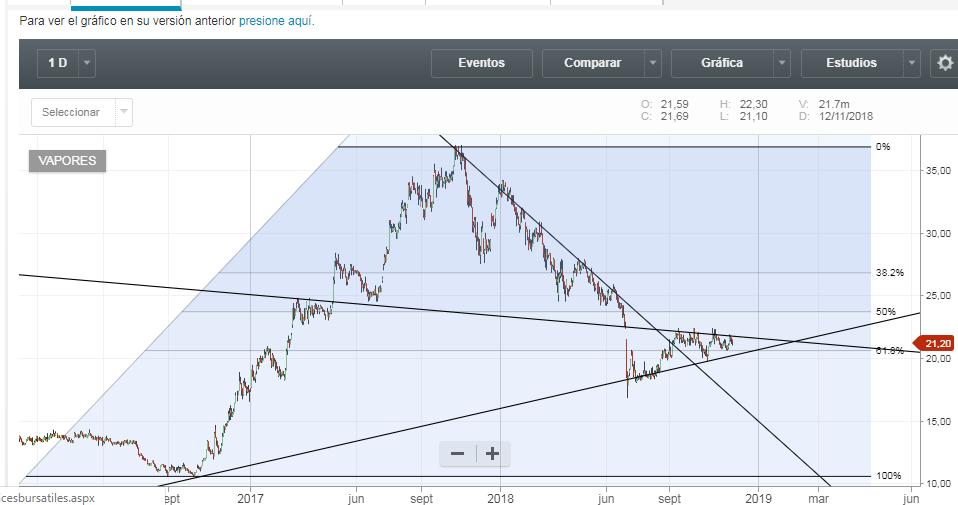Click the 'mar' label on time axis
958x505 pixels.
coord(819,498)
